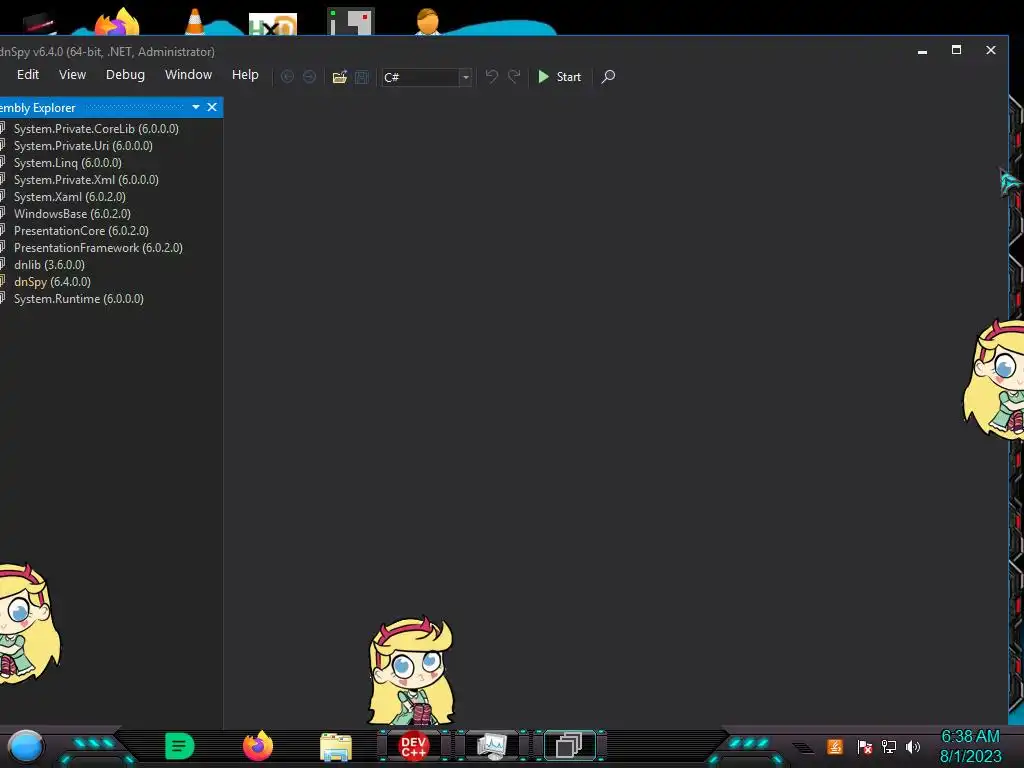Click the Java update tray icon
Viewport: 1024px width, 768px height.
pyautogui.click(x=835, y=746)
